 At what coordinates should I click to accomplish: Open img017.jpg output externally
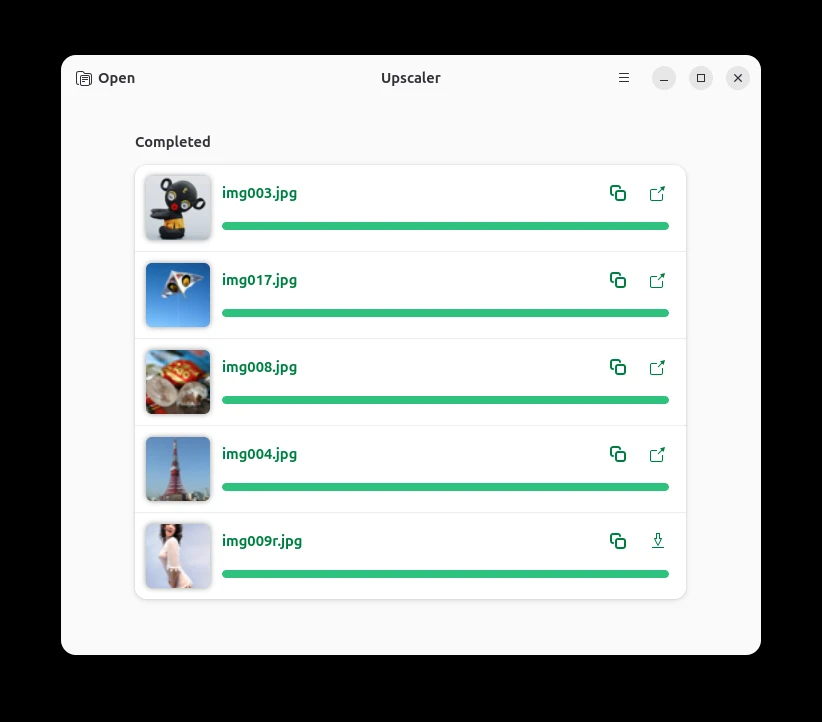[657, 281]
